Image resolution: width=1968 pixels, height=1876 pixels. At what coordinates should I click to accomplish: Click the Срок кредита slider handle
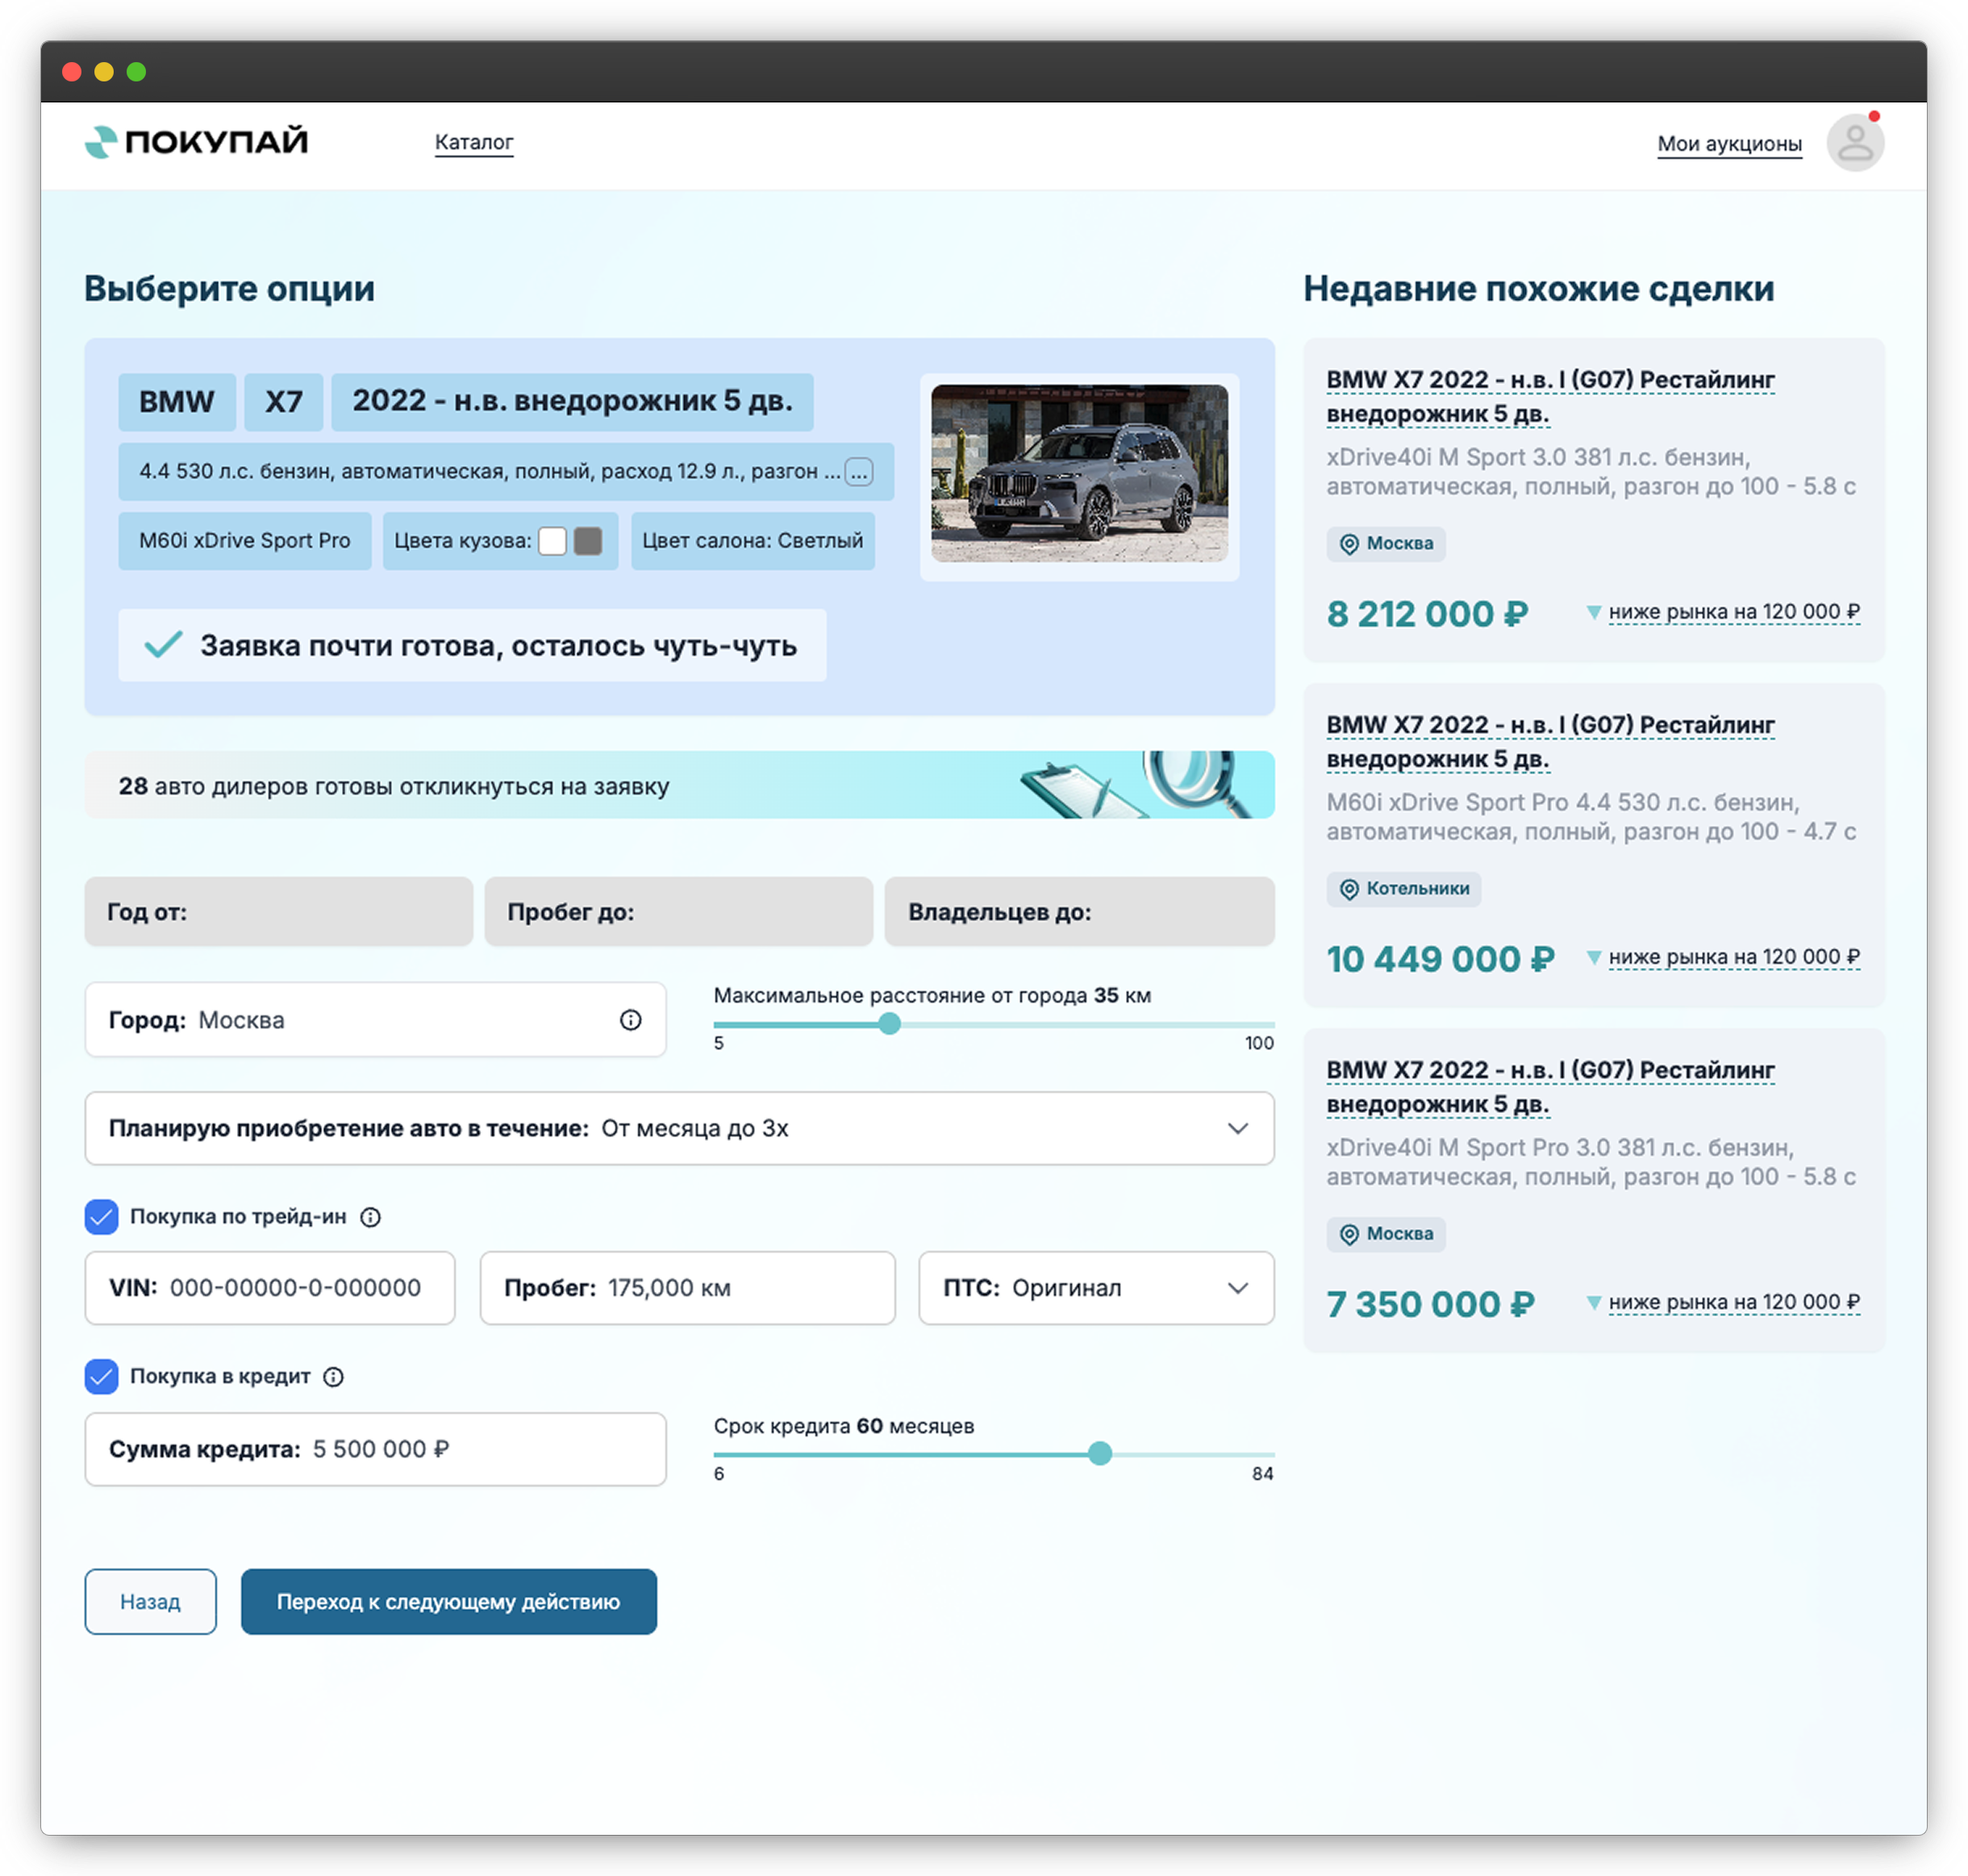click(x=1099, y=1454)
